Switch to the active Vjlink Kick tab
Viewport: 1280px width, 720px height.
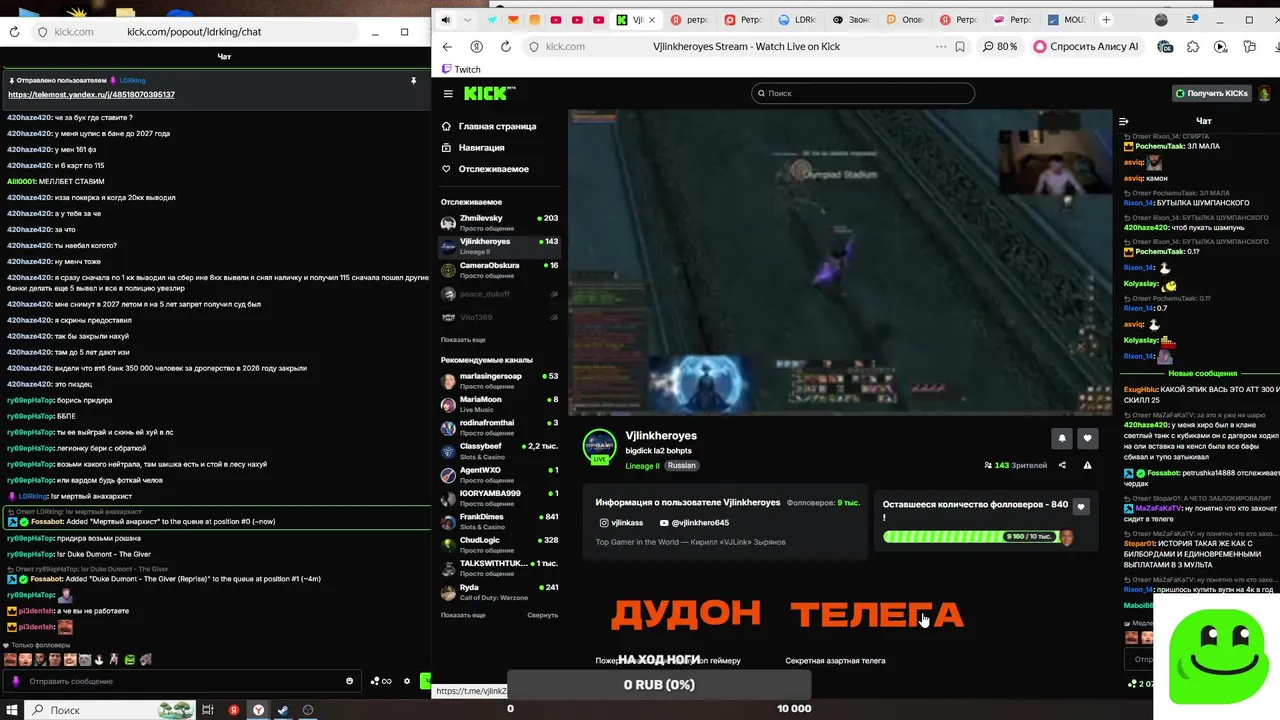coord(636,20)
